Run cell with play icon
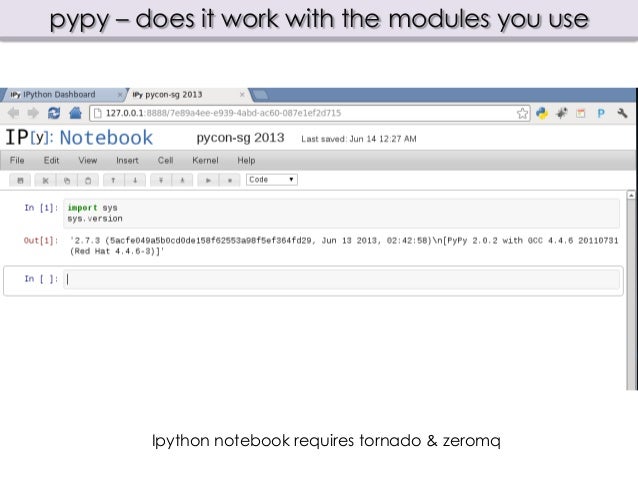Image resolution: width=638 pixels, height=479 pixels. 208,180
